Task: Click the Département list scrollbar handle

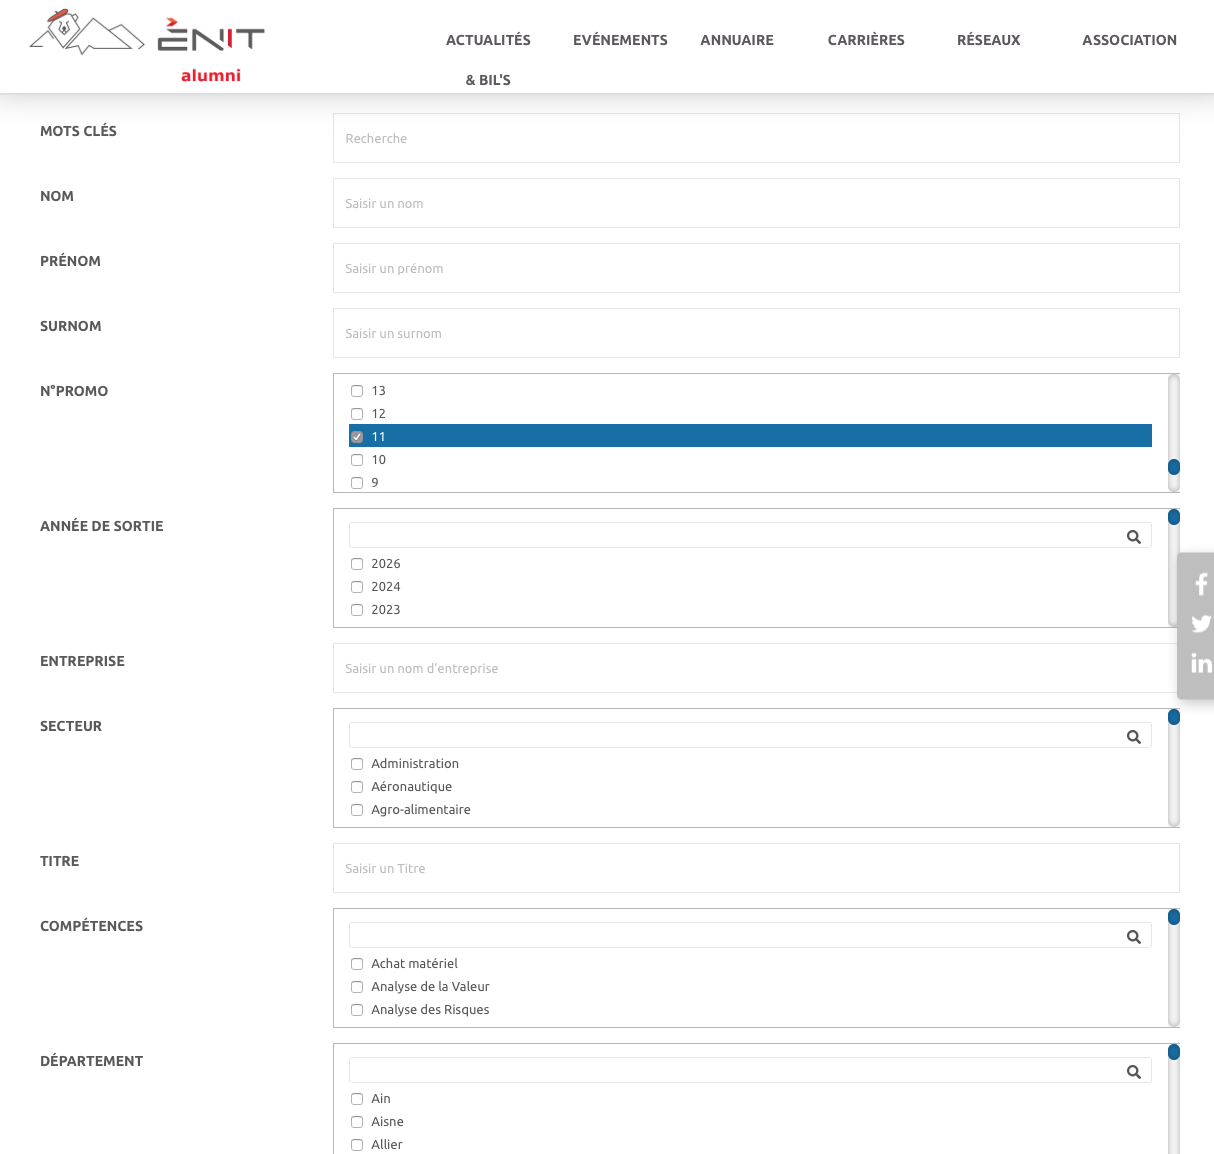Action: pos(1174,1052)
